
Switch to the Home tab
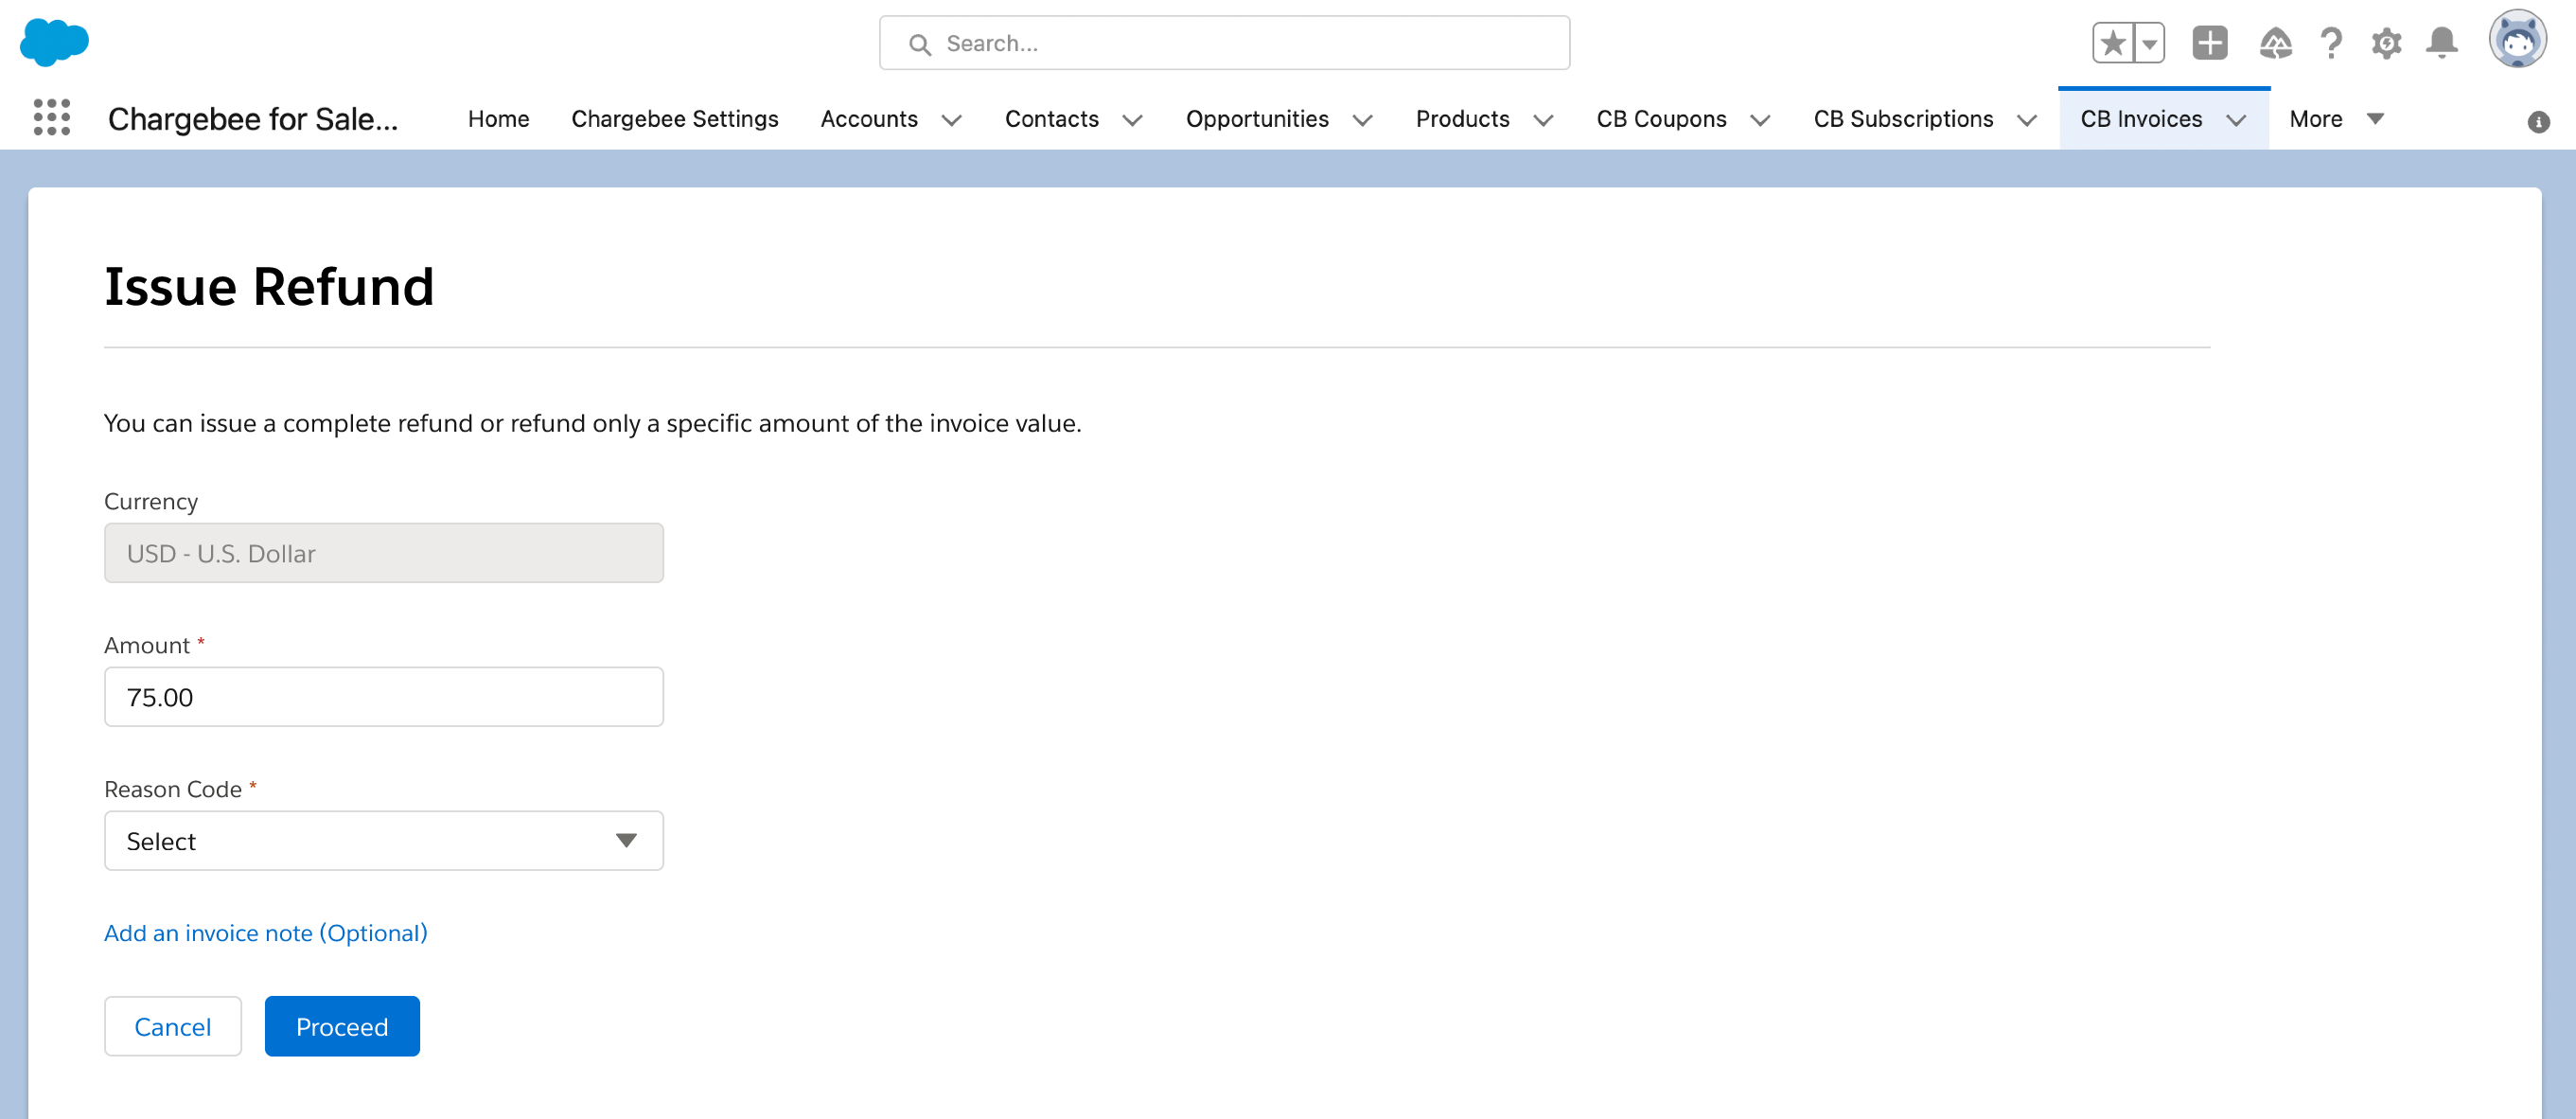(498, 119)
